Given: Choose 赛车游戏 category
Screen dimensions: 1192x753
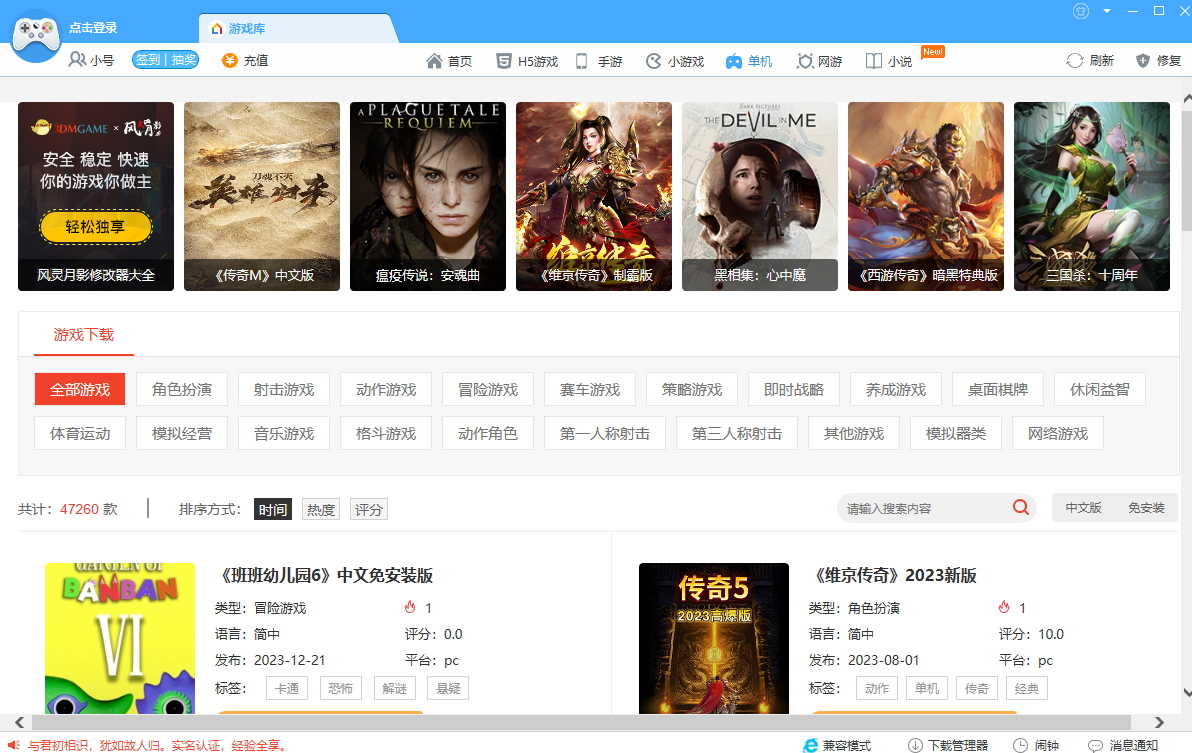Looking at the screenshot, I should [590, 389].
